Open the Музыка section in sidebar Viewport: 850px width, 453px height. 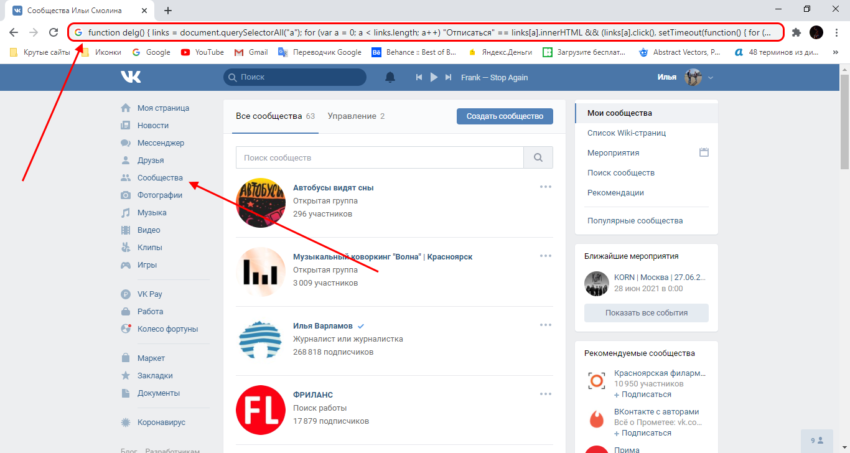point(152,212)
